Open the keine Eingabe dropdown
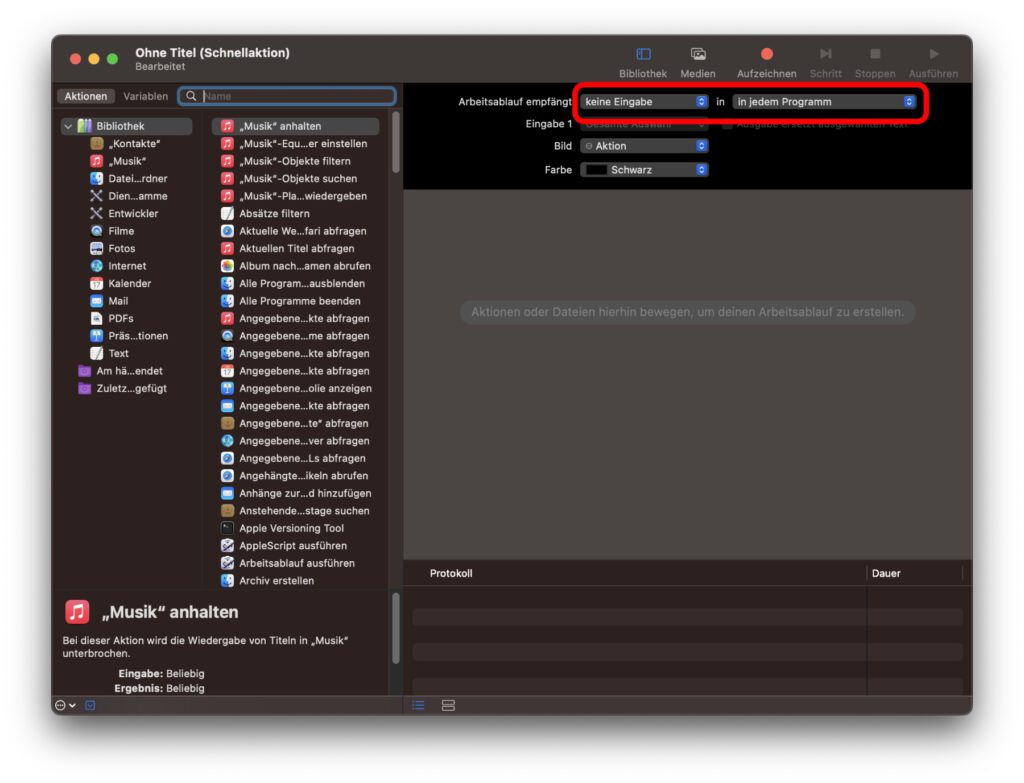This screenshot has width=1024, height=783. pos(644,101)
